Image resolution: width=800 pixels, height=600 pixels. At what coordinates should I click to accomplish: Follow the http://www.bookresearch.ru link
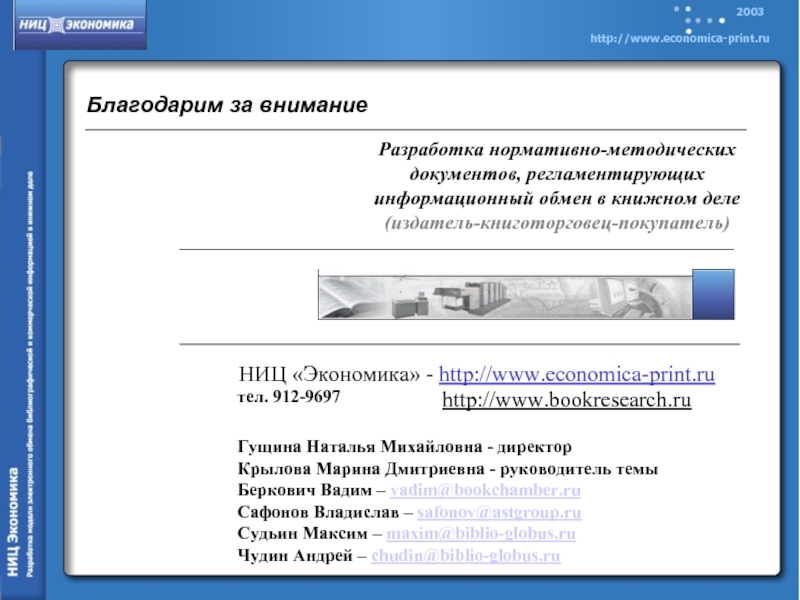[x=566, y=401]
